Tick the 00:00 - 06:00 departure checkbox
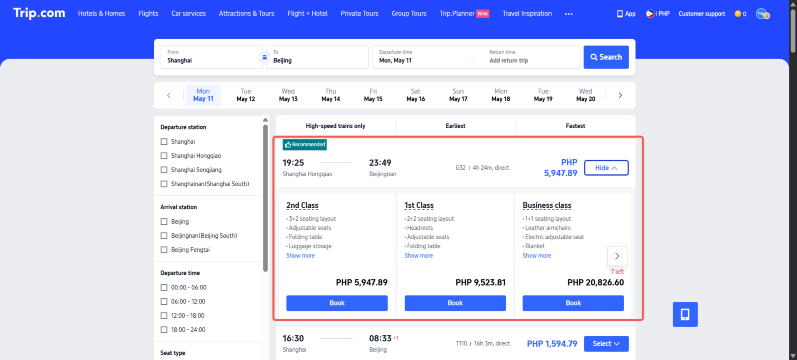This screenshot has height=360, width=797. (x=164, y=287)
